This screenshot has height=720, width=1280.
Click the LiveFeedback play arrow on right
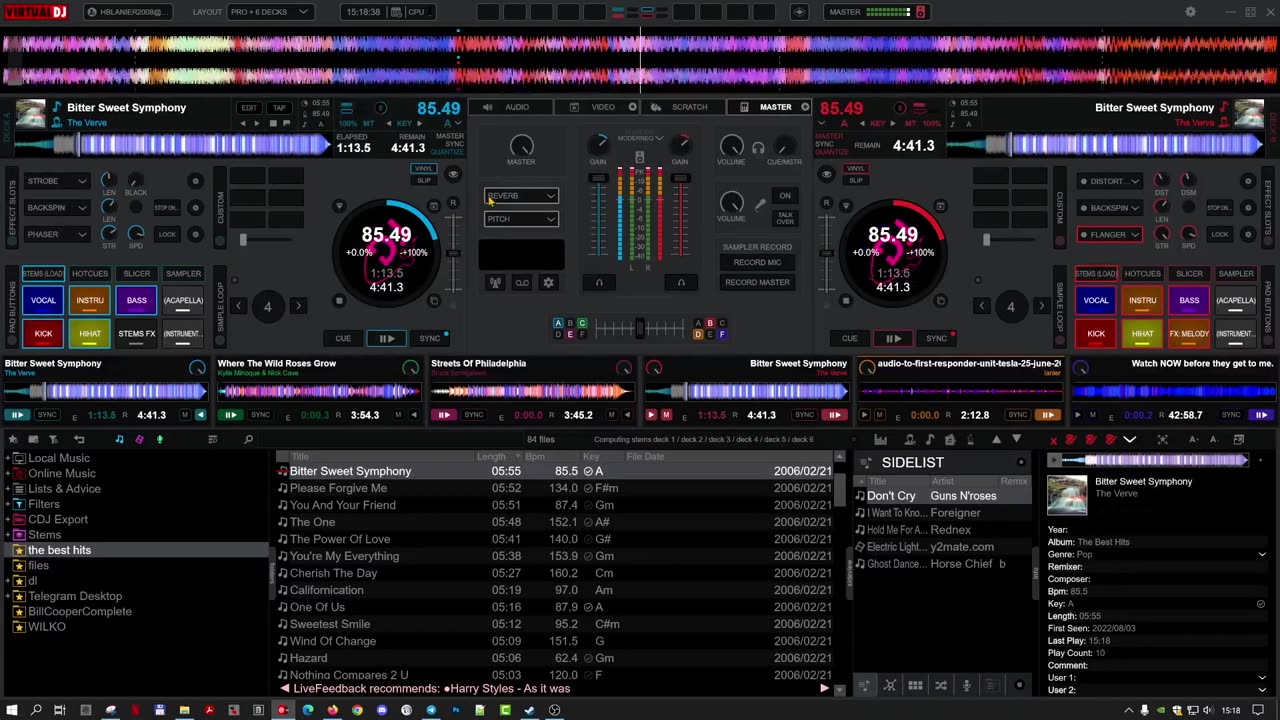pos(824,688)
